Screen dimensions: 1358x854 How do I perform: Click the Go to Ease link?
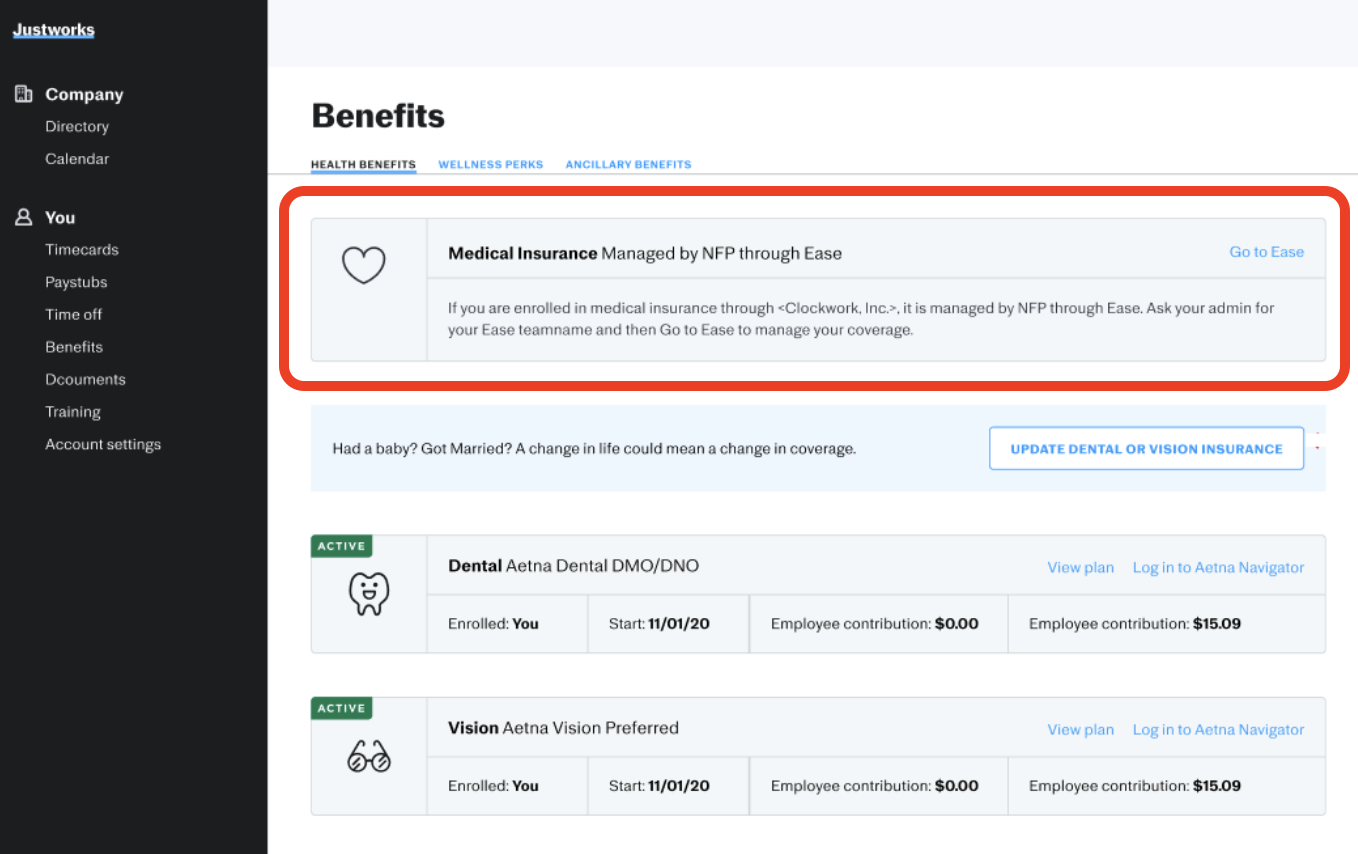point(1266,252)
